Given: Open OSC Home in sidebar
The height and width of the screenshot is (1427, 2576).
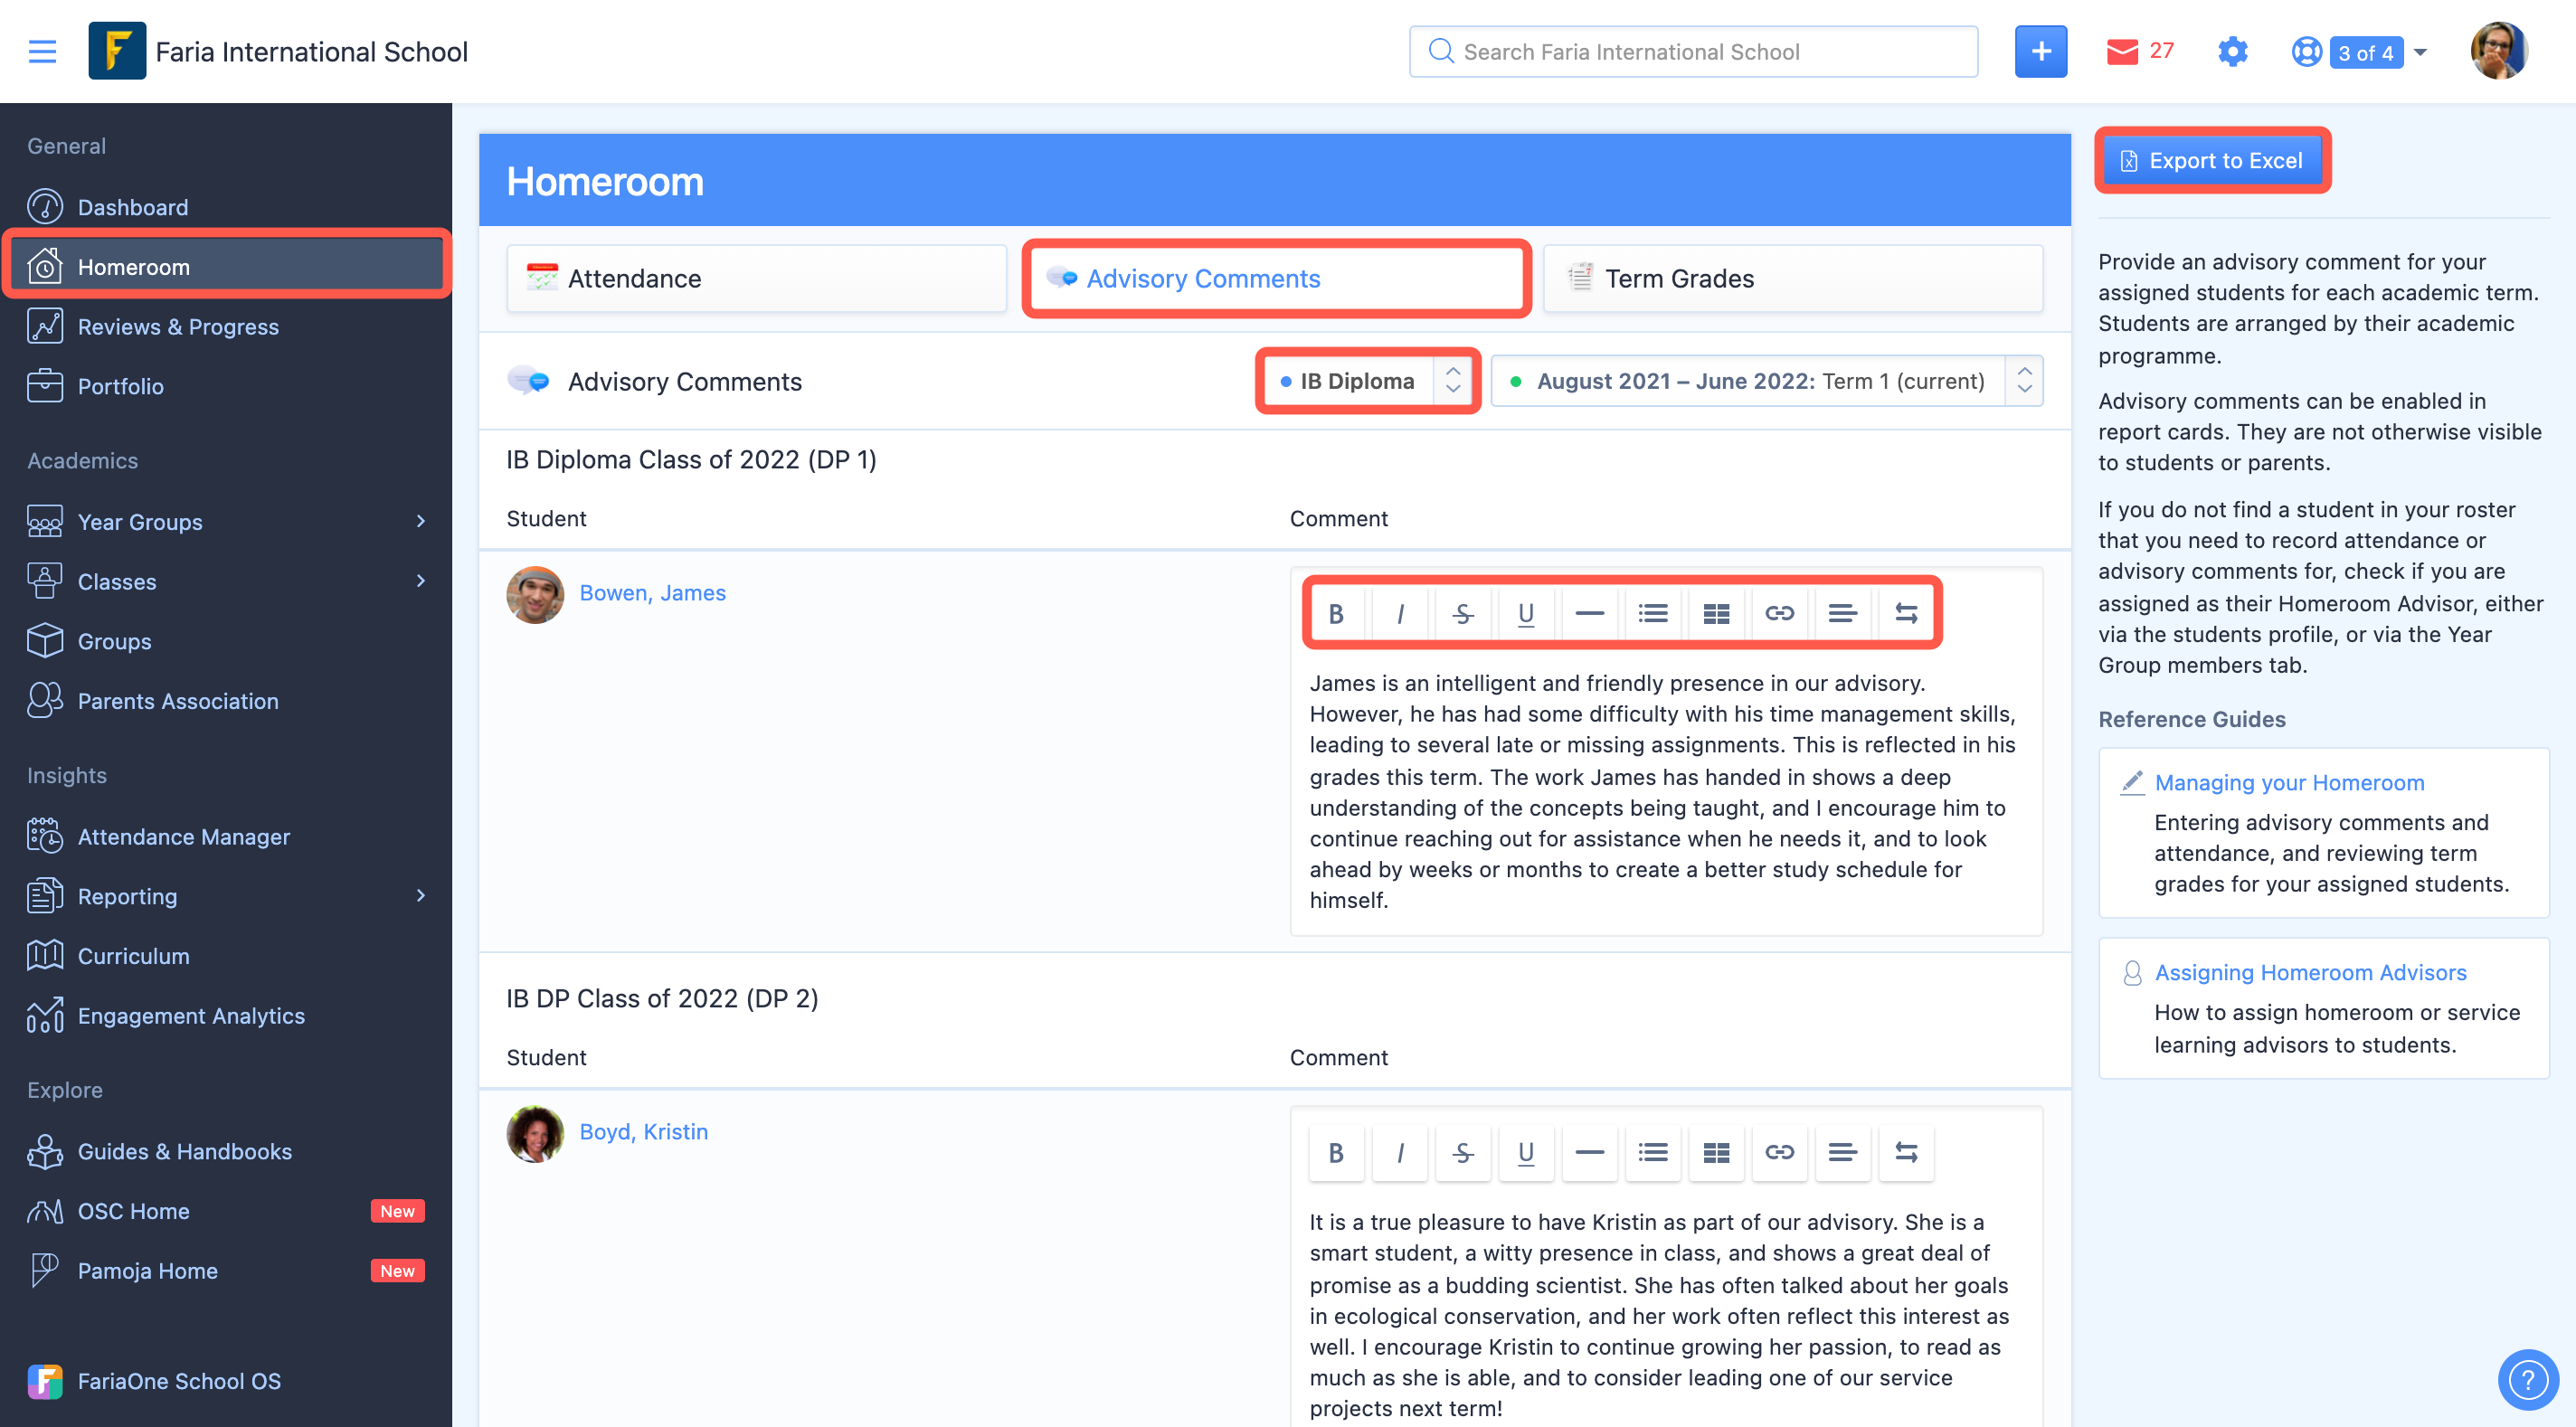Looking at the screenshot, I should click(x=226, y=1211).
